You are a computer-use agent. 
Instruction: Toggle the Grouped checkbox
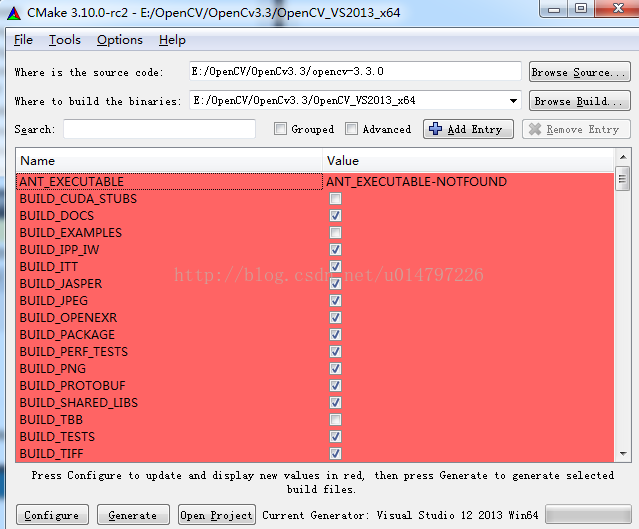(x=280, y=129)
